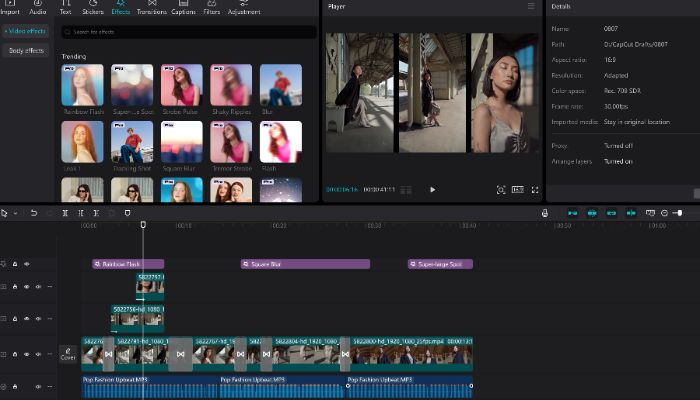Select the Blur effect thumbnail

tap(281, 85)
